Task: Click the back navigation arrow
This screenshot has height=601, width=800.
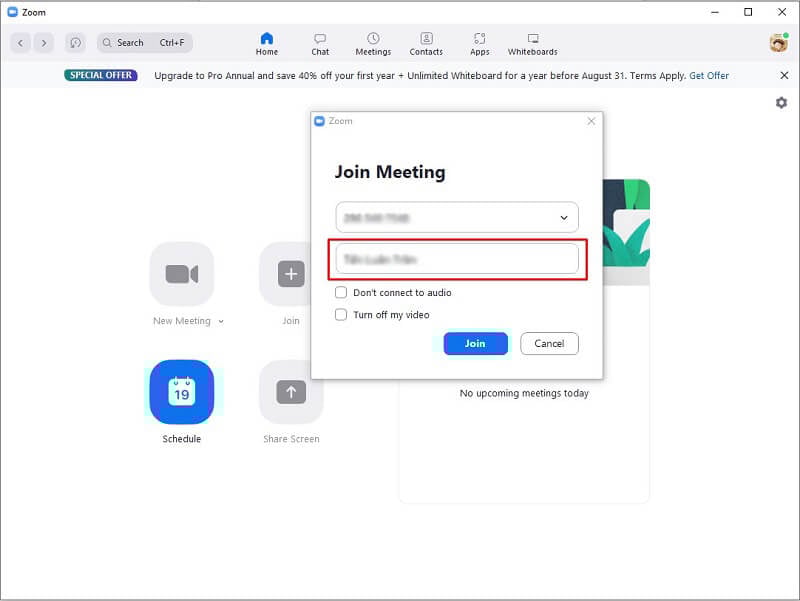Action: tap(20, 43)
